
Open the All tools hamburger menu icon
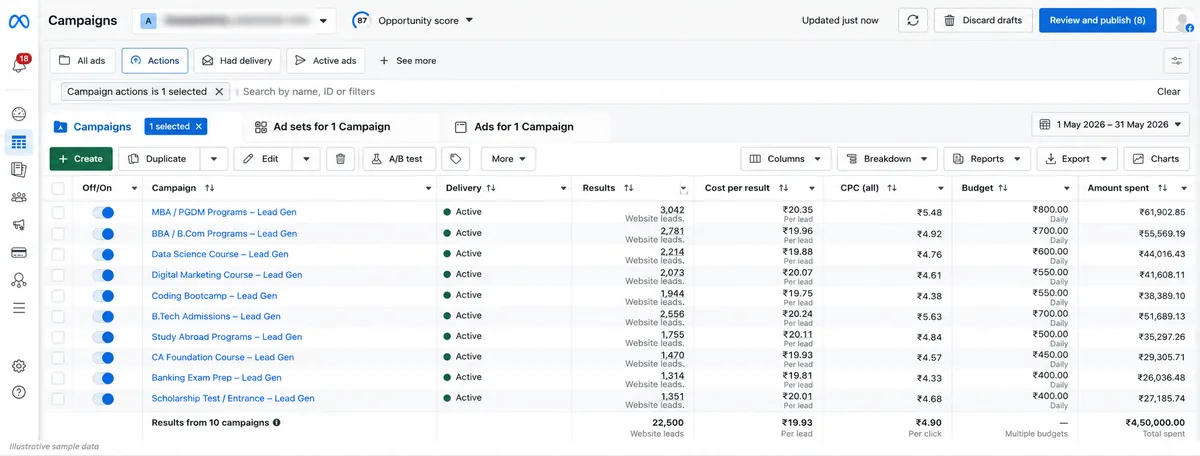[x=18, y=307]
